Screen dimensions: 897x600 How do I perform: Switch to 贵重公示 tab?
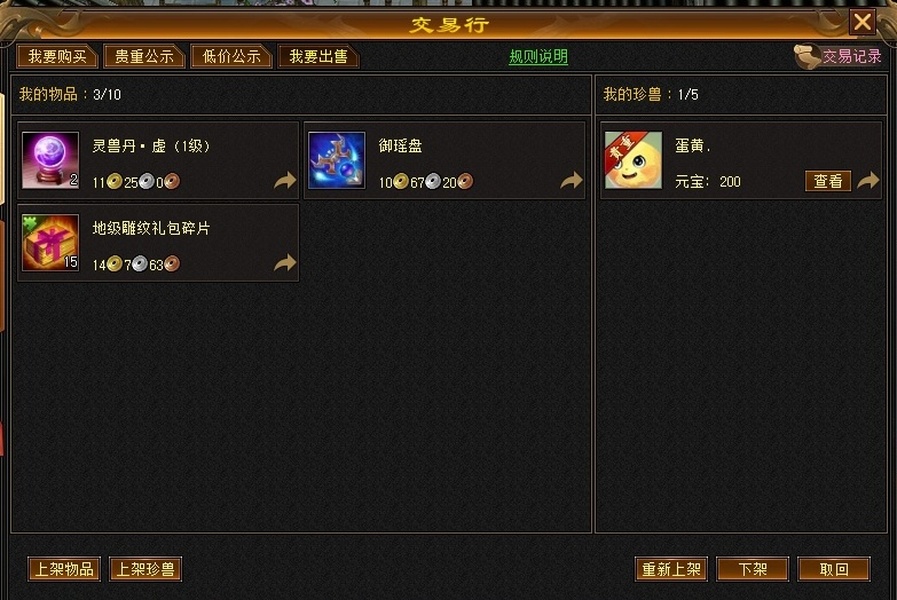tap(144, 57)
